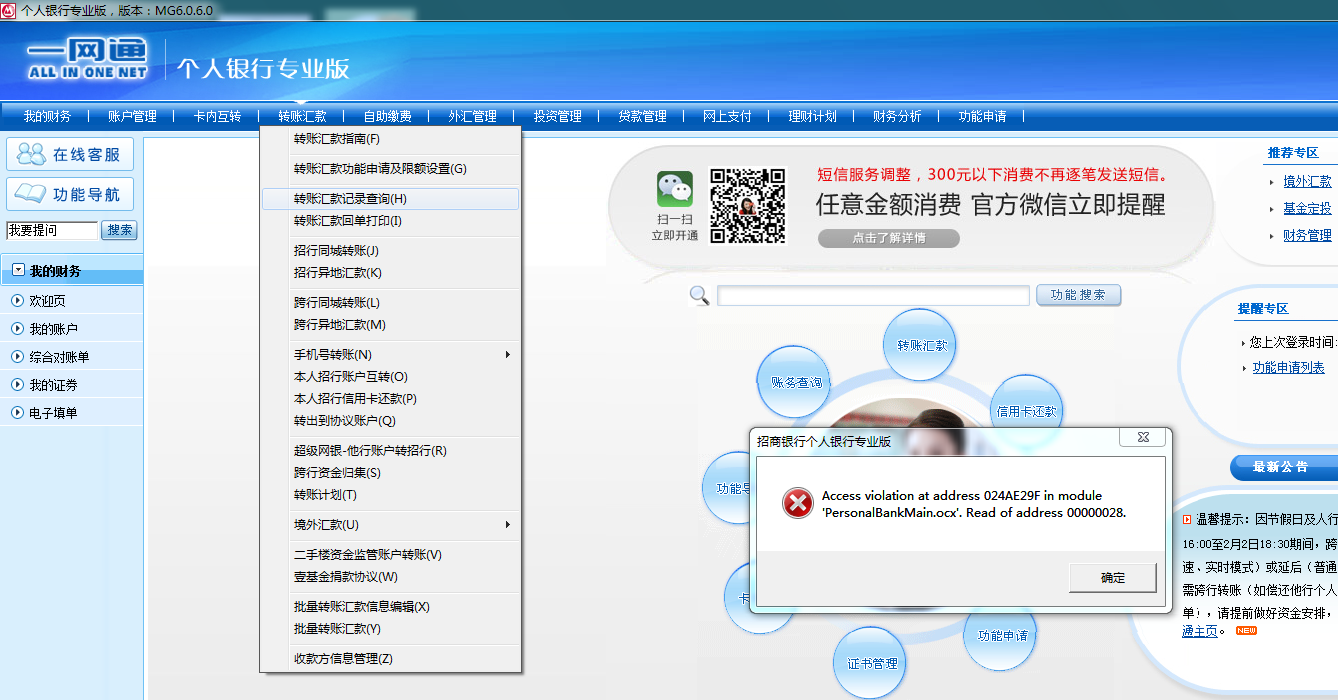Click the arrow icon beside 综合对账单
This screenshot has height=700, width=1338.
[17, 357]
